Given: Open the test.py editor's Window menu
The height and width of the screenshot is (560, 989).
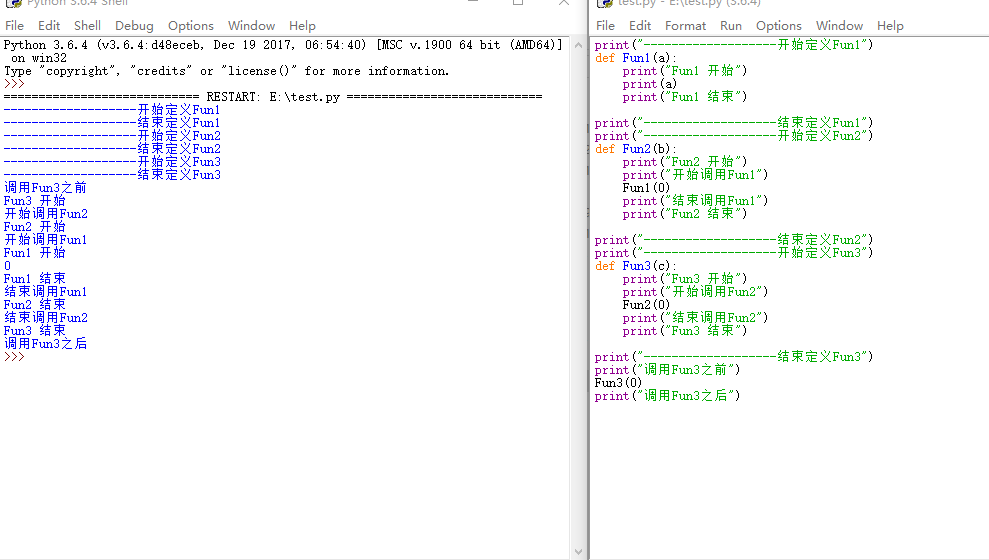Looking at the screenshot, I should 839,25.
